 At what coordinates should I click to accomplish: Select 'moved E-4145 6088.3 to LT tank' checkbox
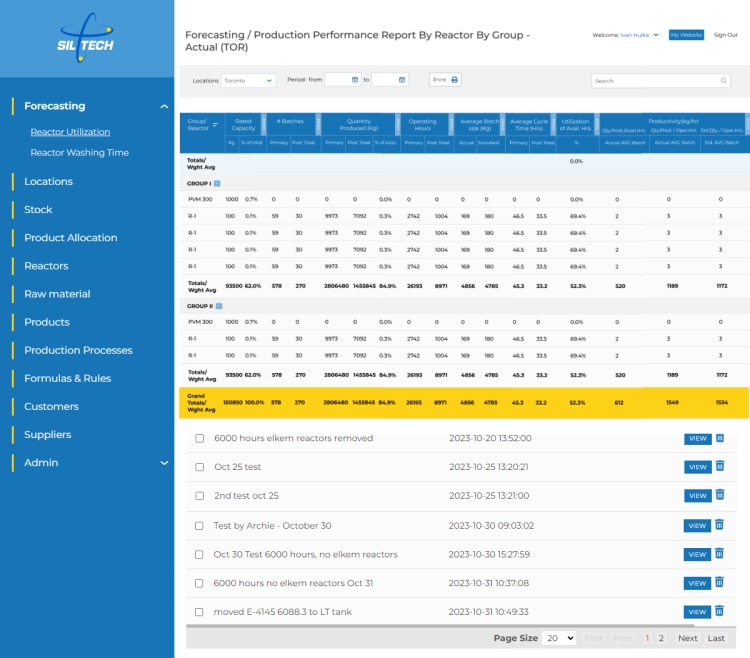point(199,612)
